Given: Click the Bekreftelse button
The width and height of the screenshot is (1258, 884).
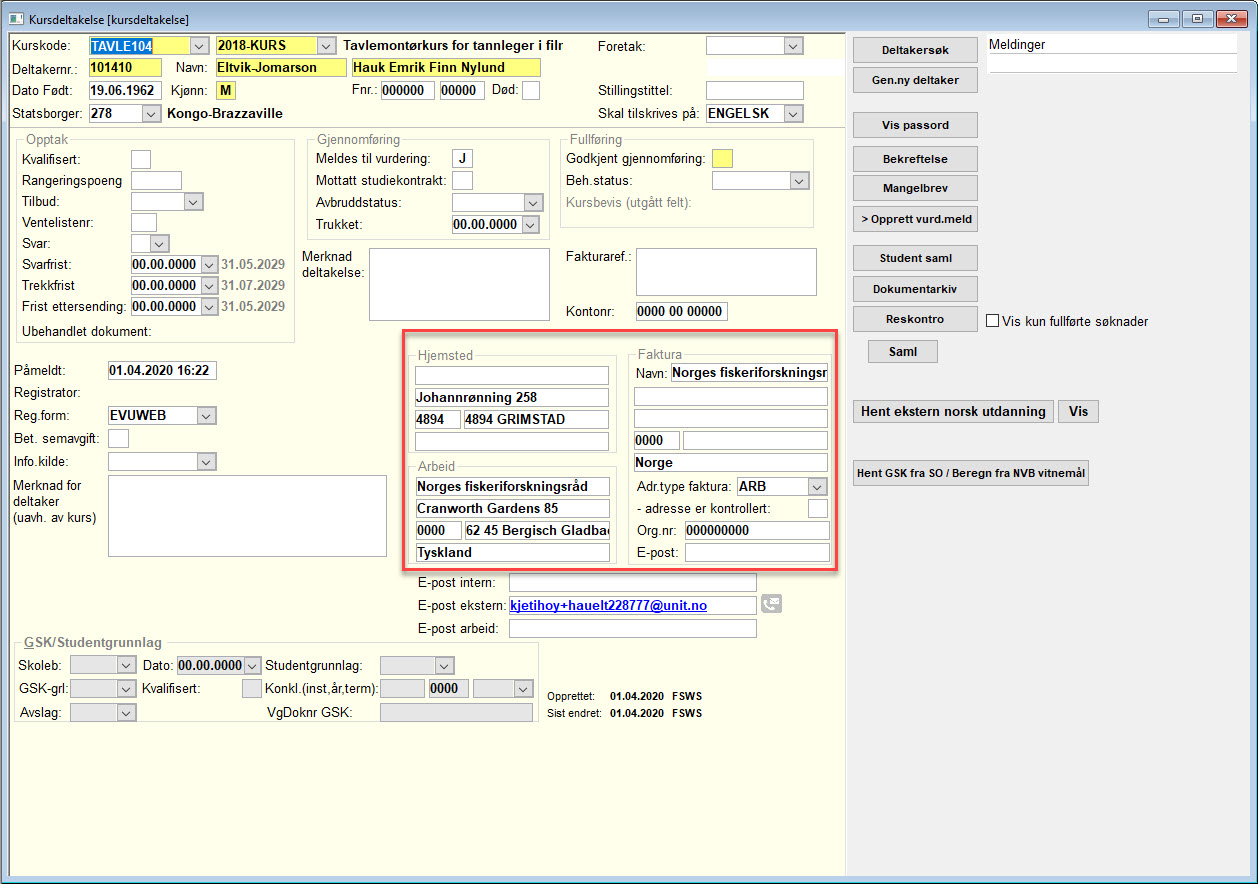Looking at the screenshot, I should point(915,159).
